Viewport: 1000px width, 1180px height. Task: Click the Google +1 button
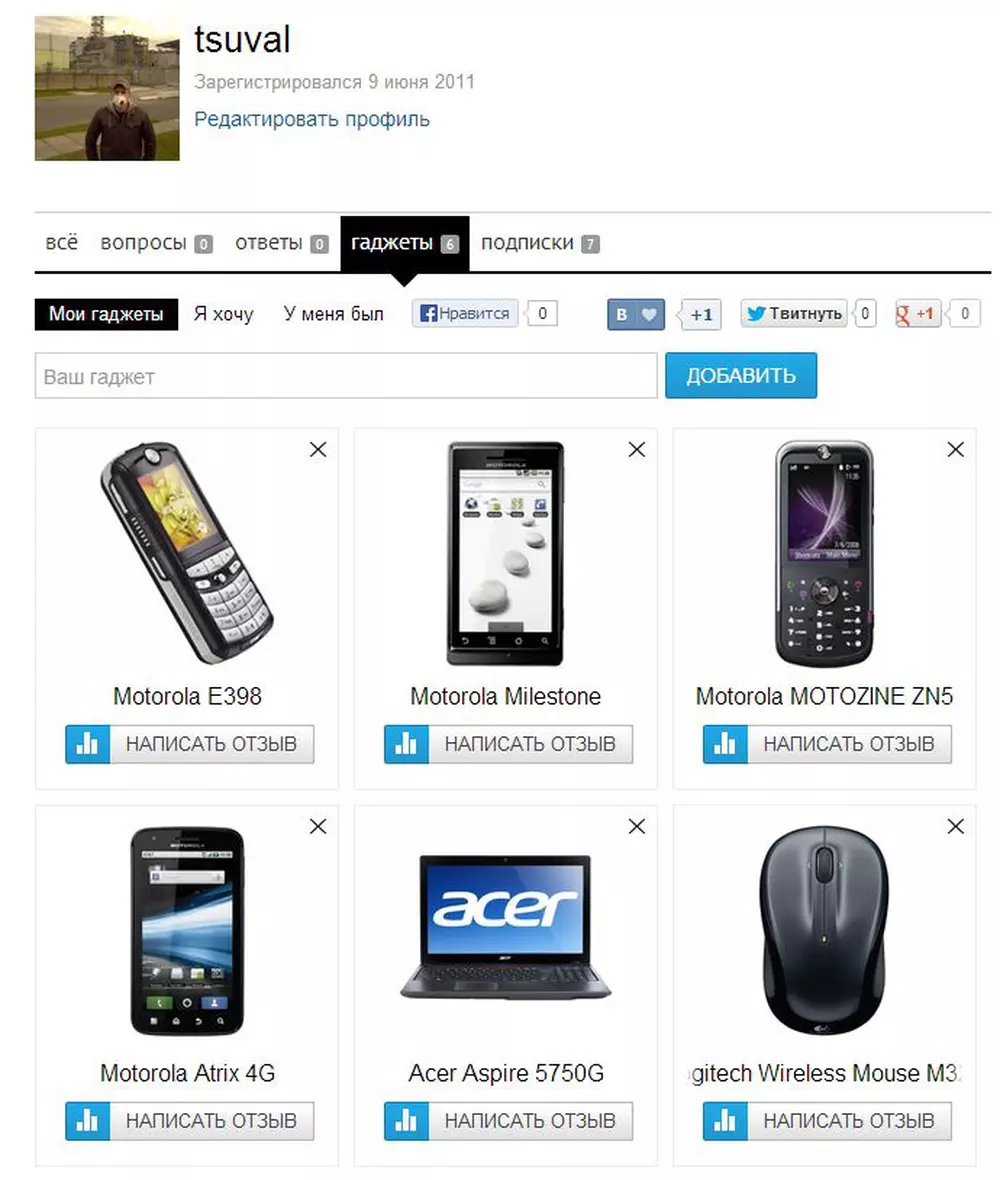[917, 313]
